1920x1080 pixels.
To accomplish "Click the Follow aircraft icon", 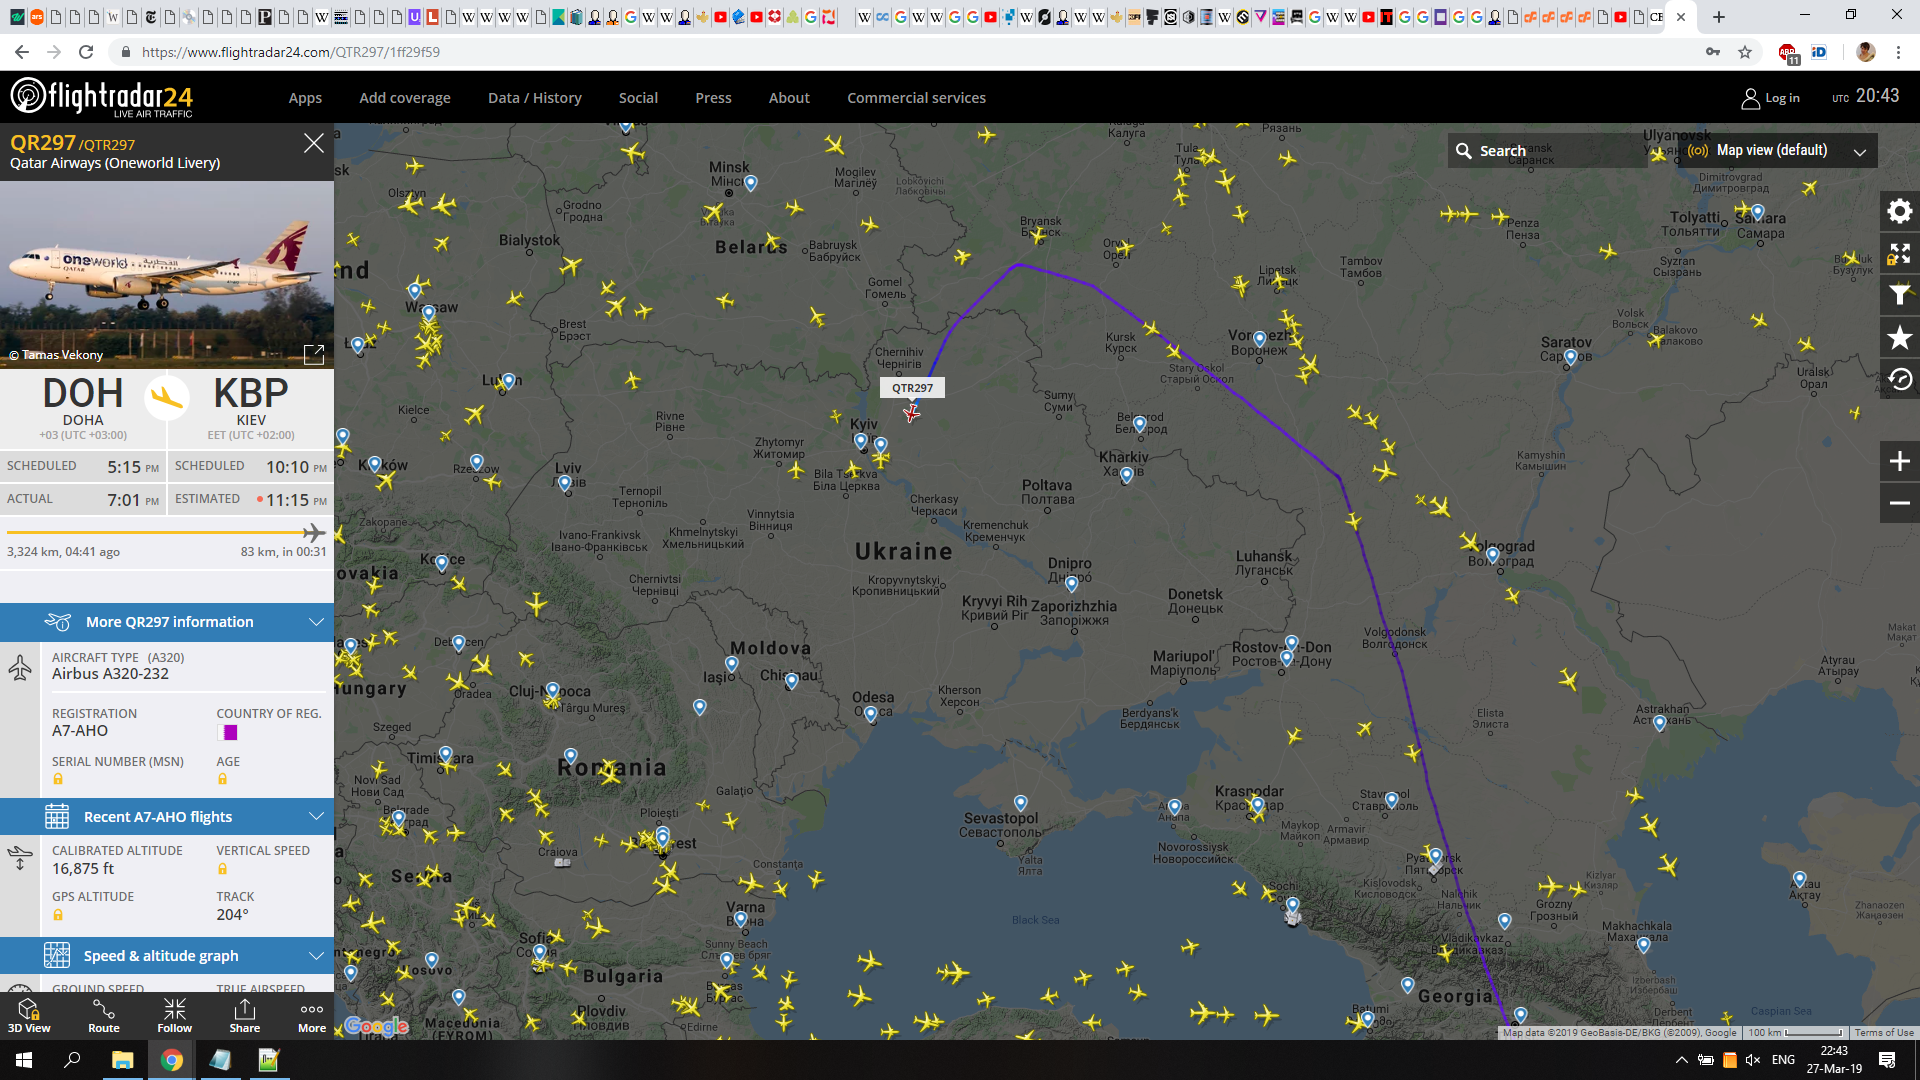I will coord(174,1014).
